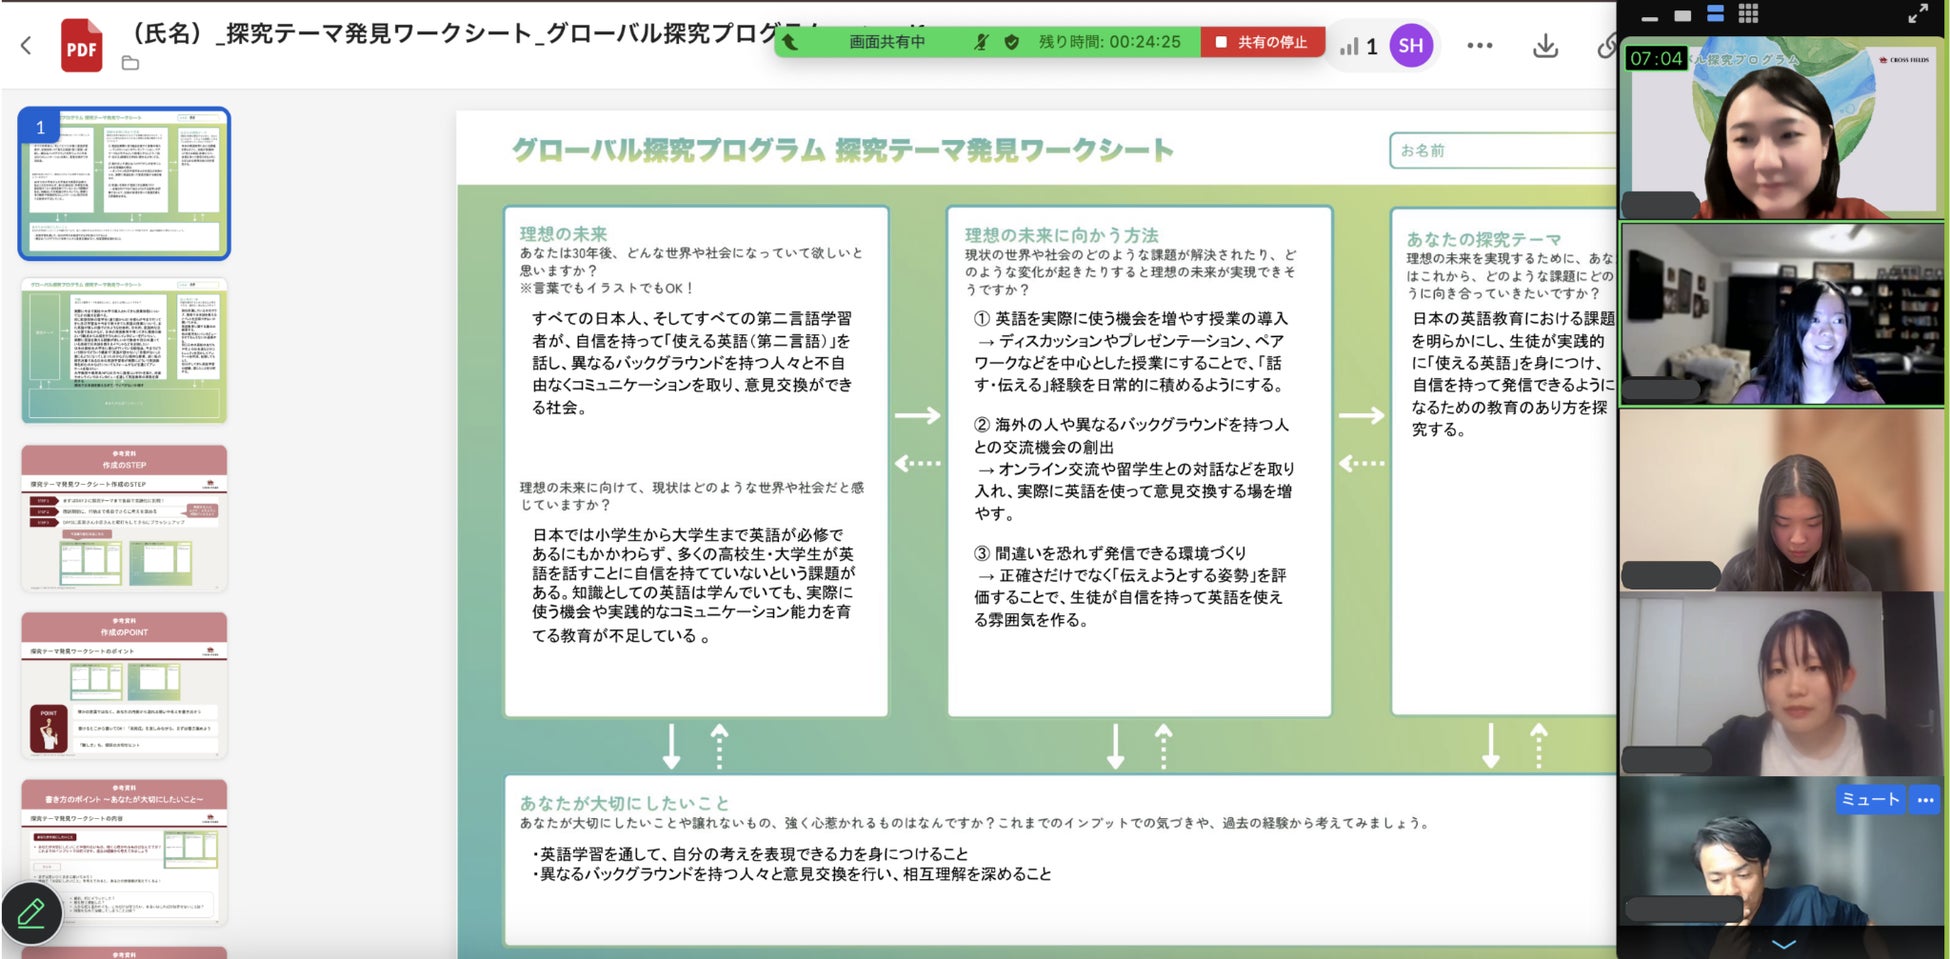Select the 作成のSTEP page thumbnail
Image resolution: width=1950 pixels, height=959 pixels.
[x=124, y=518]
